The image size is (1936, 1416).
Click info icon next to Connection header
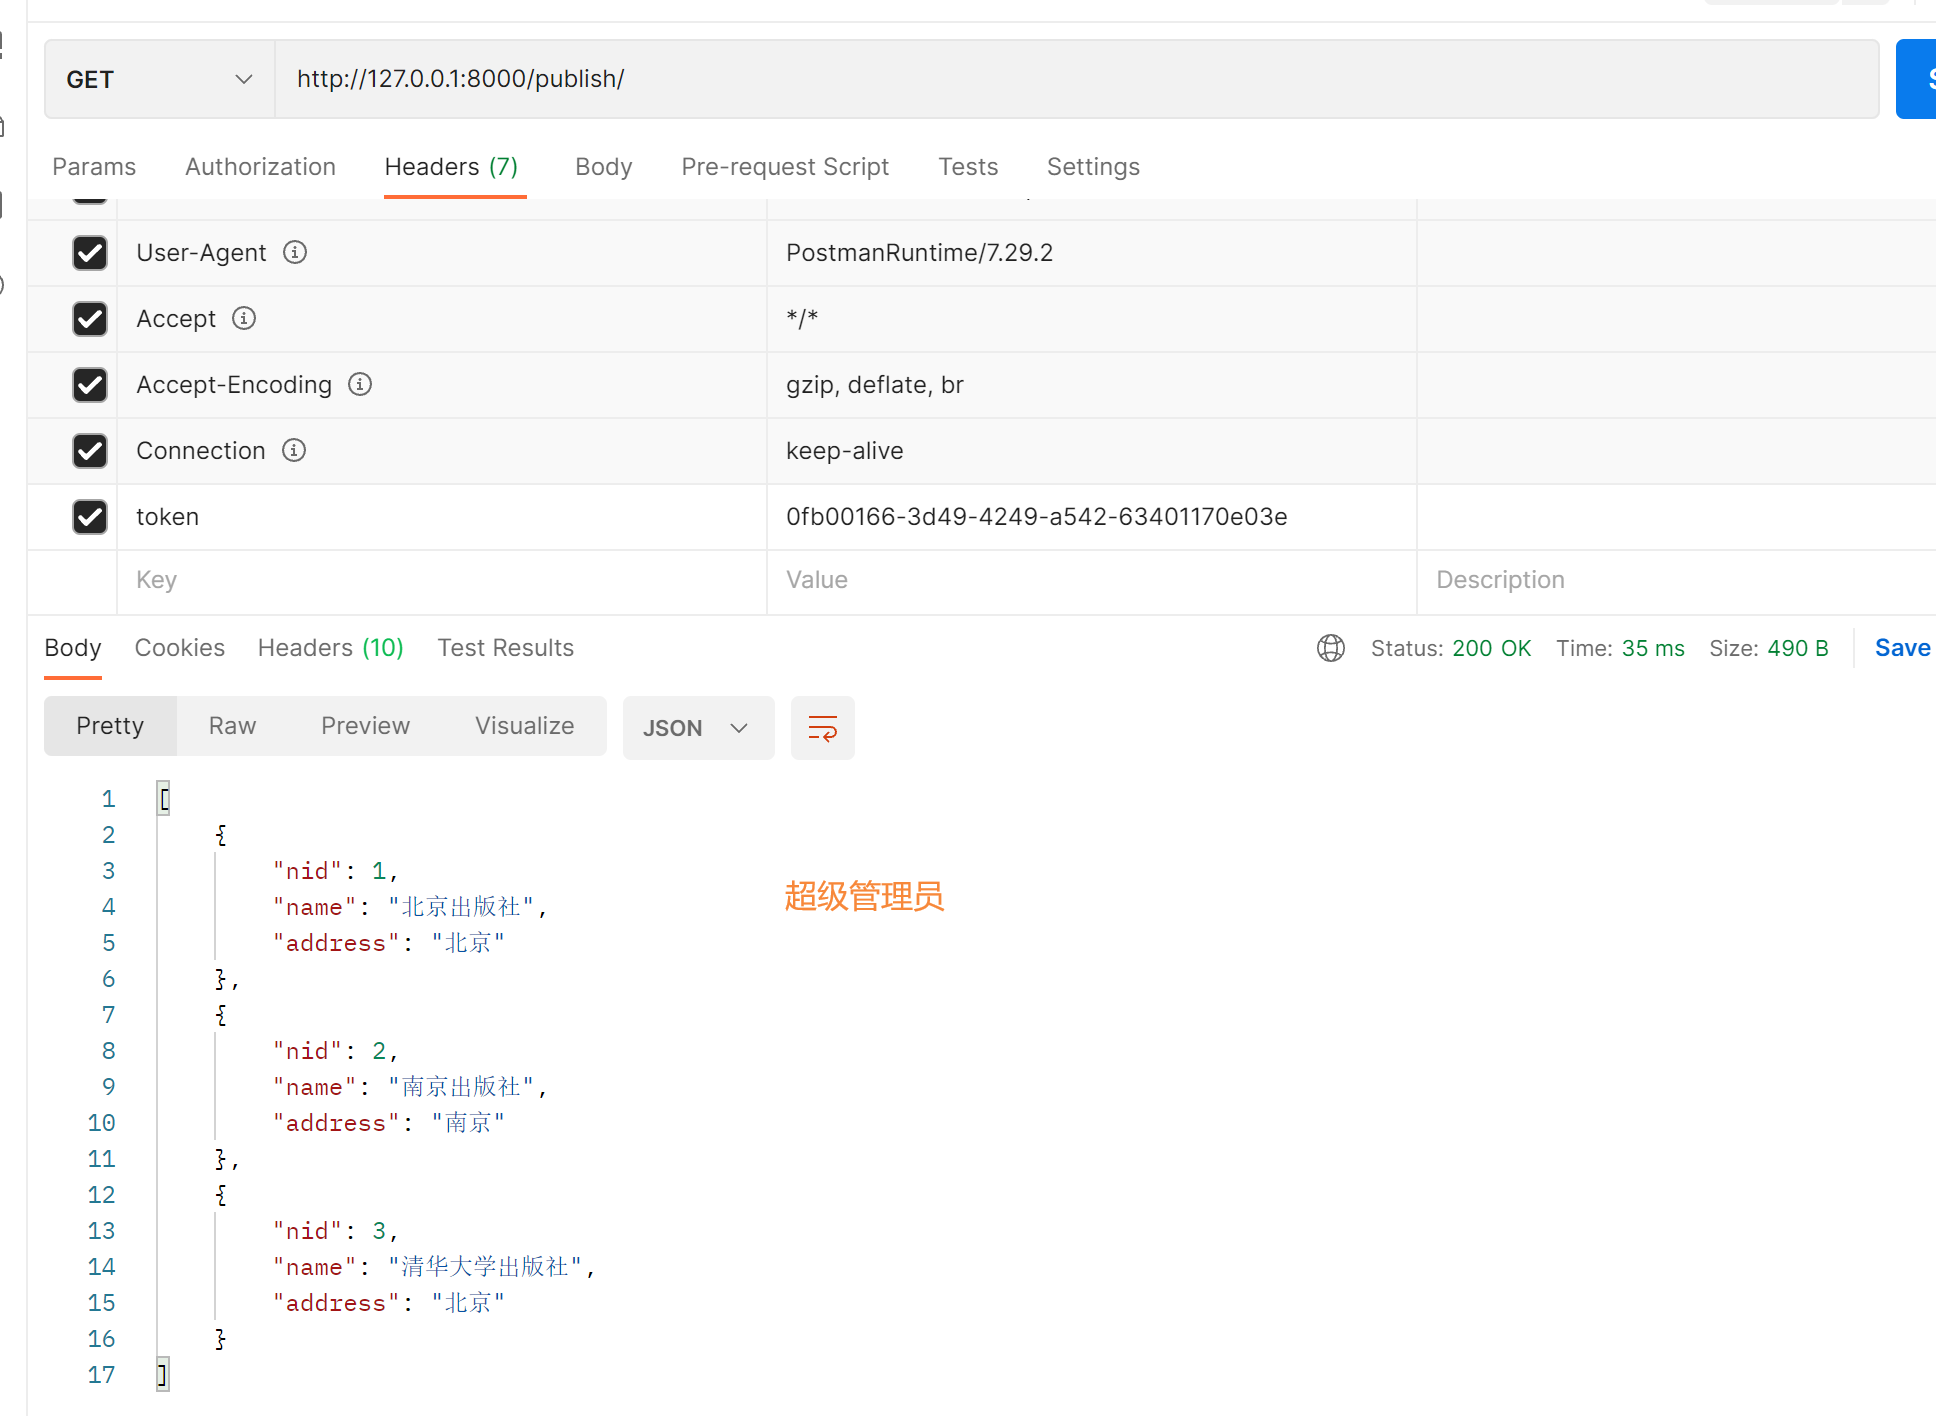[x=293, y=450]
